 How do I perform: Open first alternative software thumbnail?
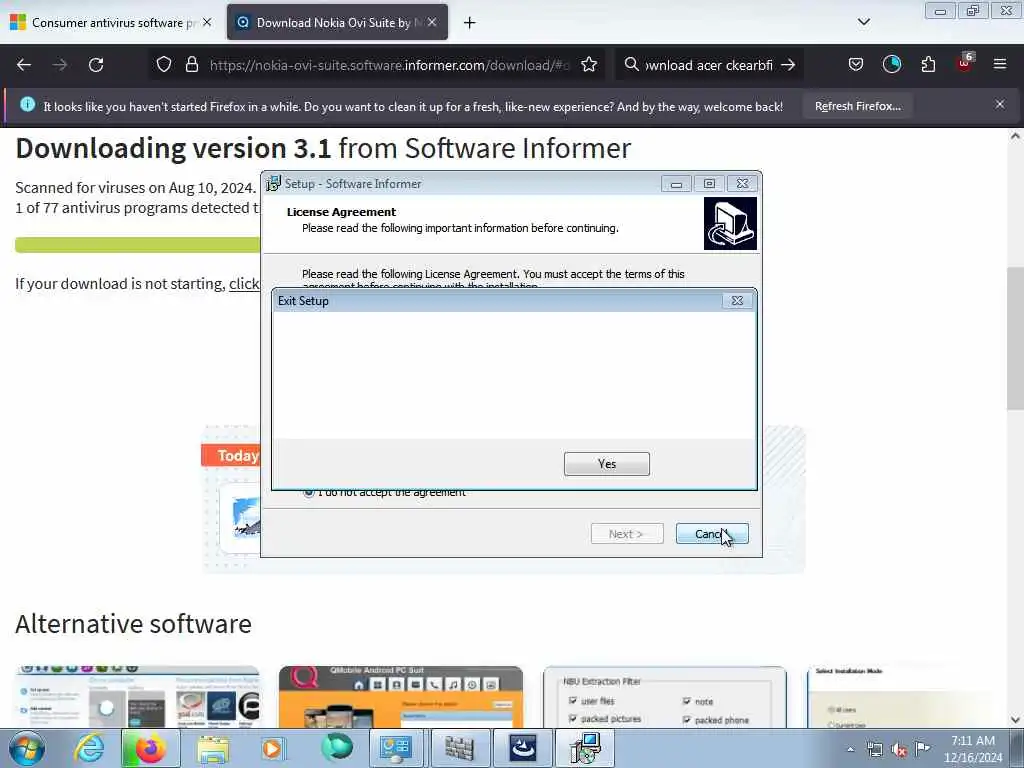tap(137, 697)
